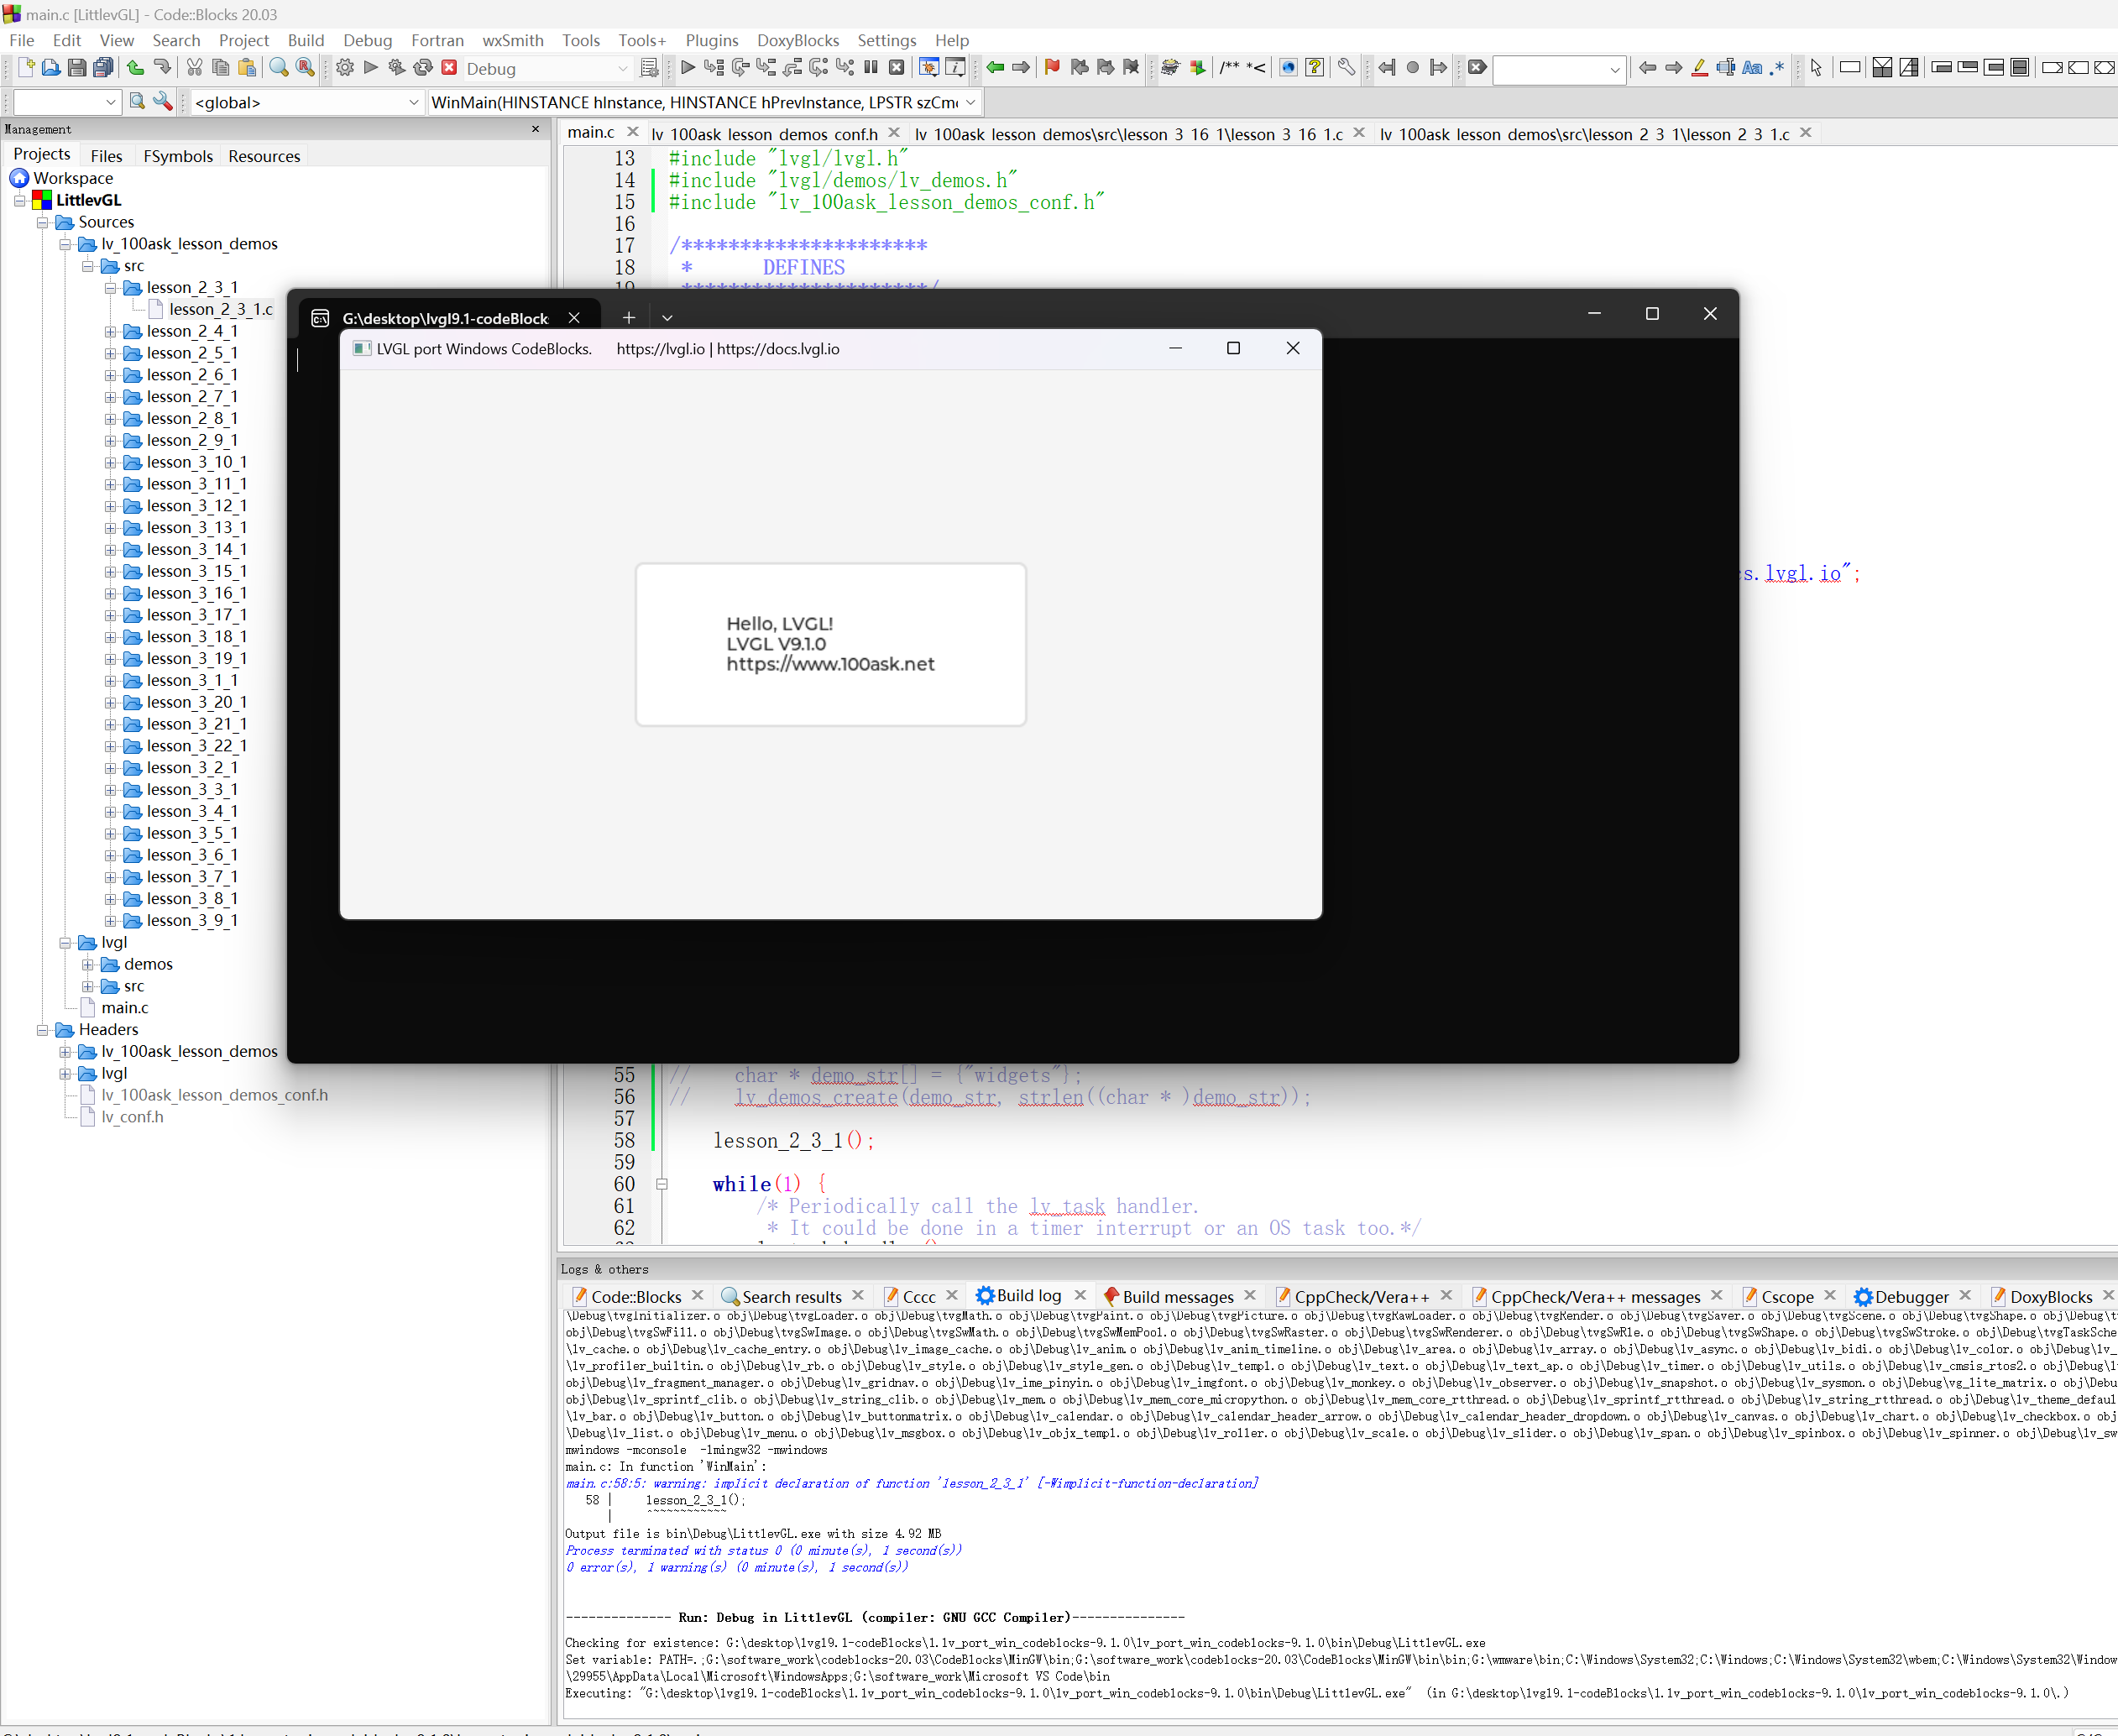This screenshot has height=1736, width=2118.
Task: Close the Management panel
Action: [535, 129]
